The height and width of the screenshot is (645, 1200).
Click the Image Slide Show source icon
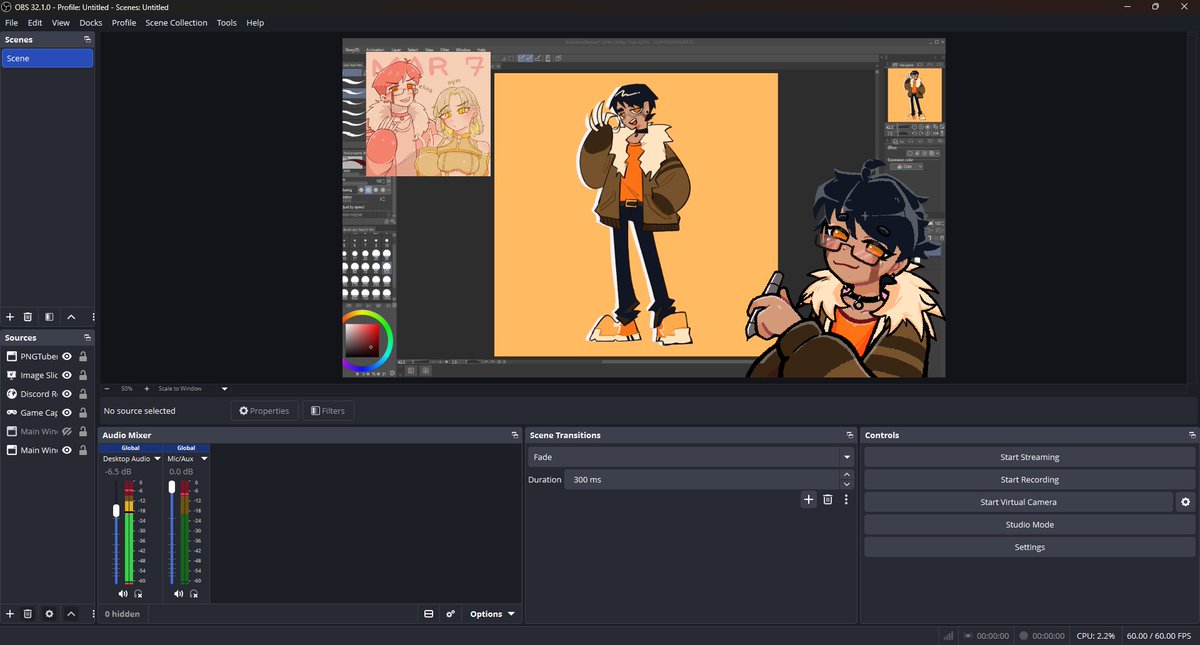[12, 375]
